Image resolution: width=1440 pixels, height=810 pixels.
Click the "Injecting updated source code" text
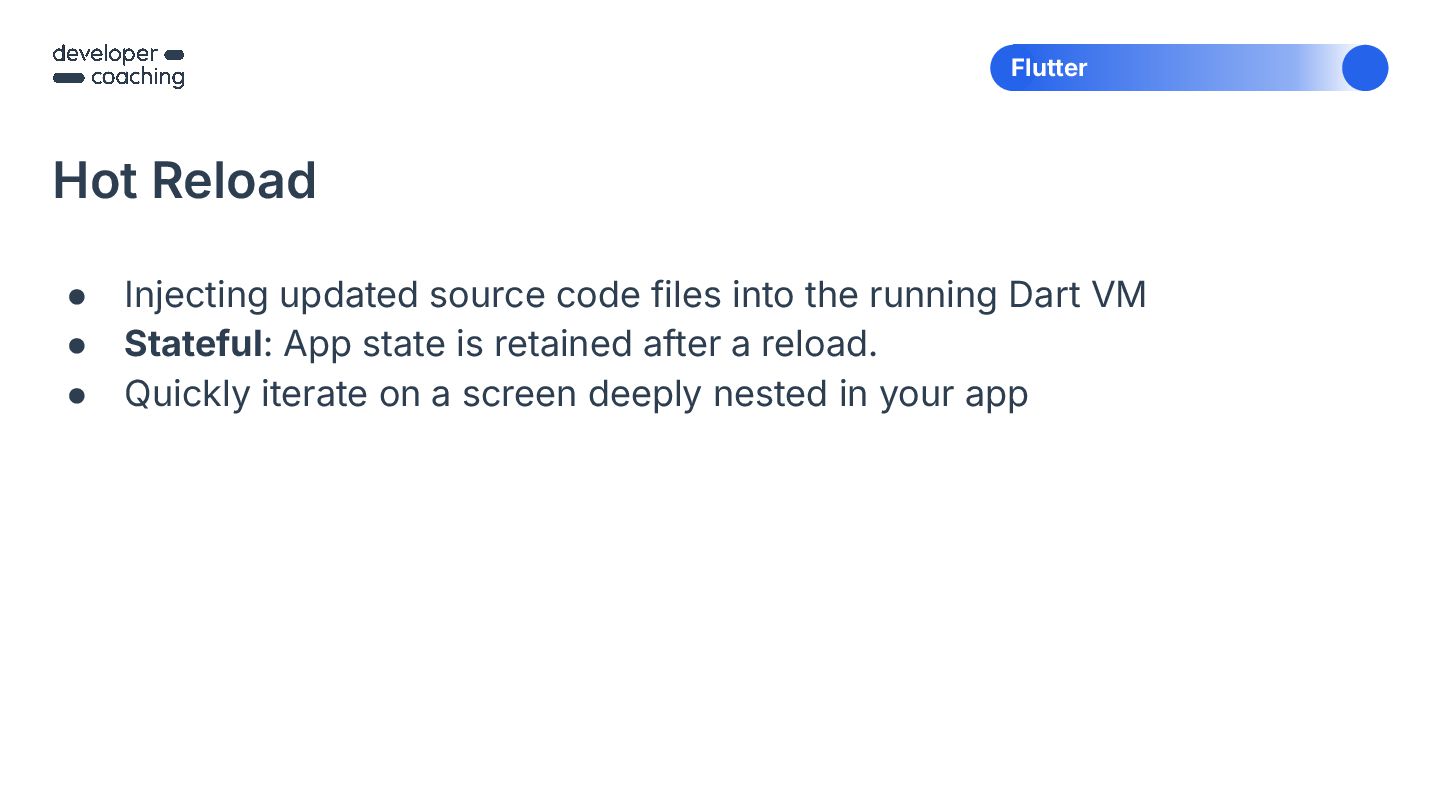click(332, 295)
